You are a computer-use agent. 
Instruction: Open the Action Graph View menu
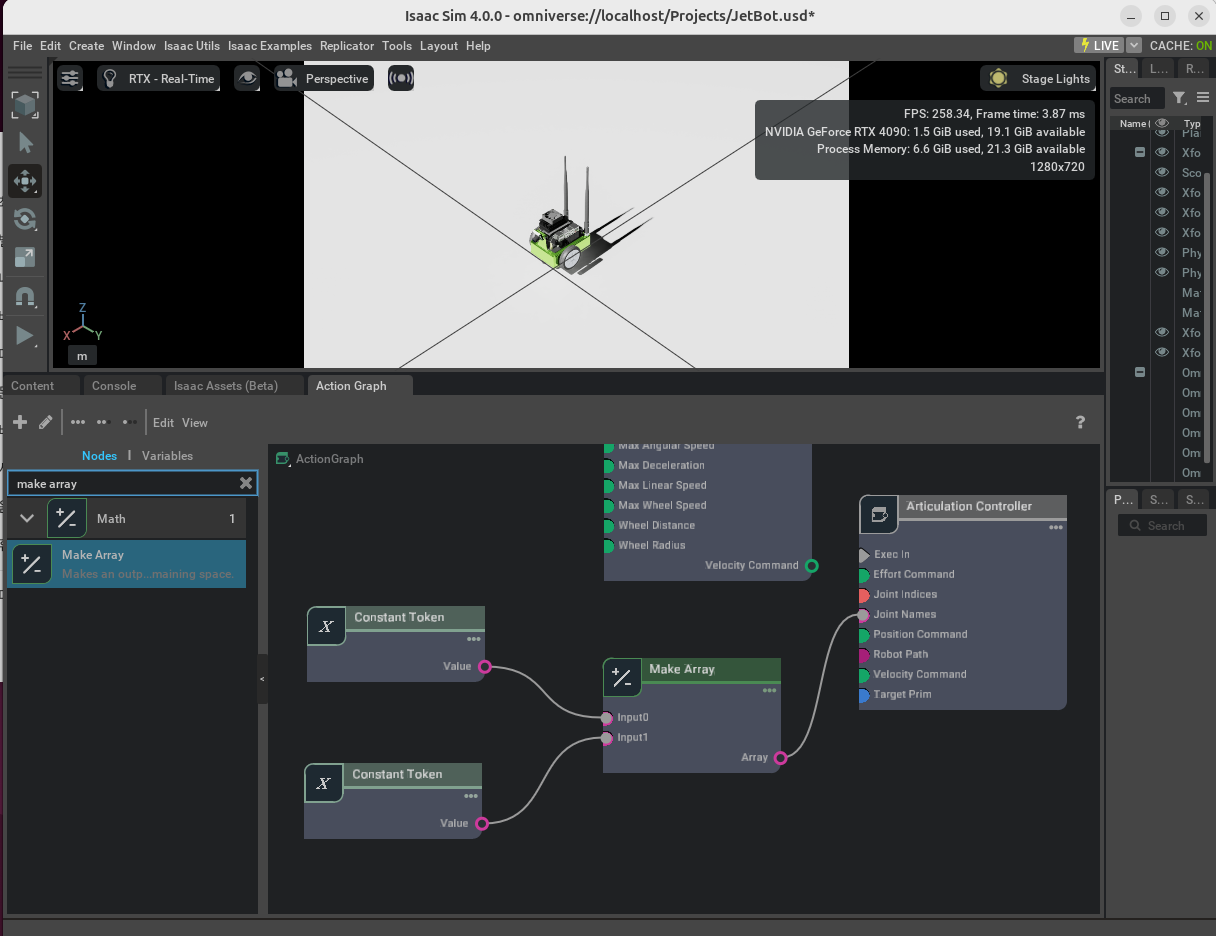[195, 423]
